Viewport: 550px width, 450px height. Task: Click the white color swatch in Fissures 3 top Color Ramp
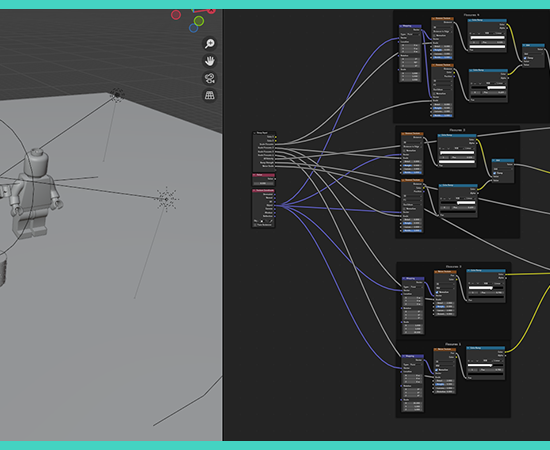pos(457,162)
